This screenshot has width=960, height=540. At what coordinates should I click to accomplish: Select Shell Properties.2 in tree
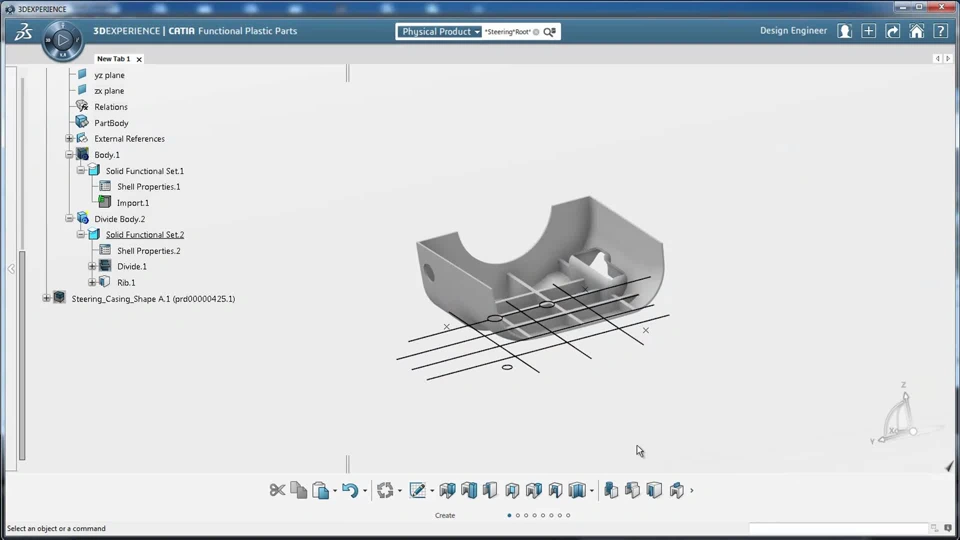tap(149, 250)
